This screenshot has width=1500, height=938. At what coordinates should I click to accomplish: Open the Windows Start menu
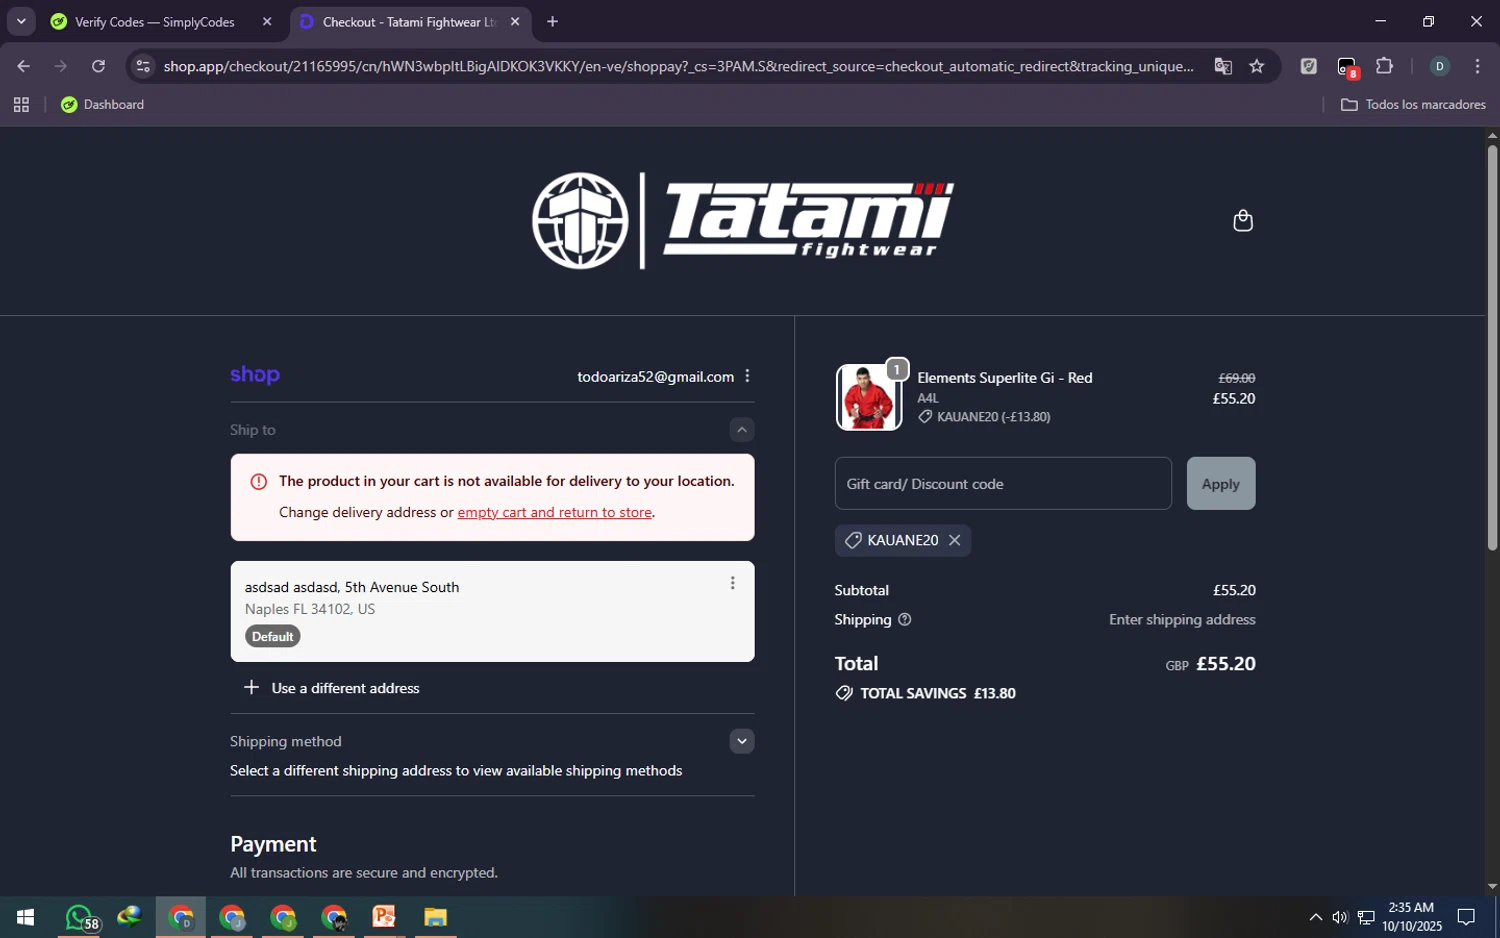[25, 917]
